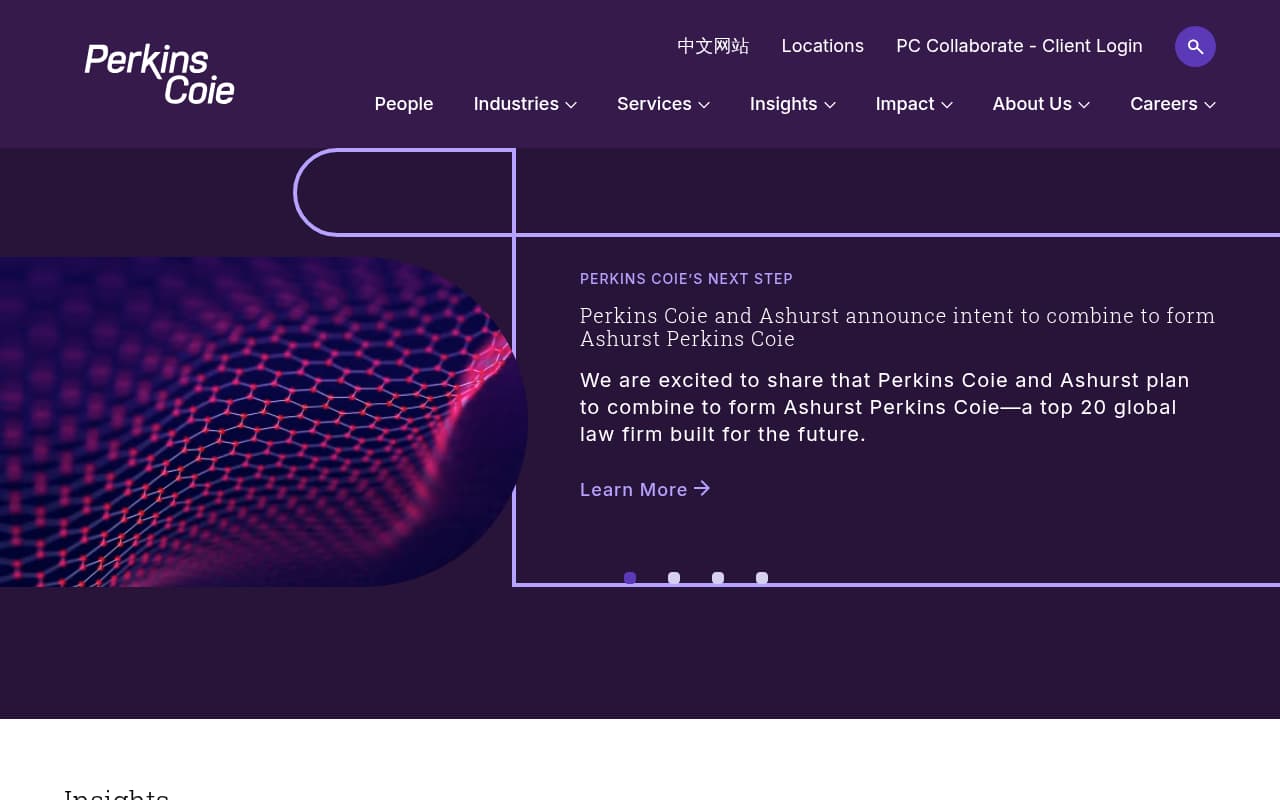Open PC Collaborate - Client Login
1280x800 pixels.
(x=1019, y=46)
